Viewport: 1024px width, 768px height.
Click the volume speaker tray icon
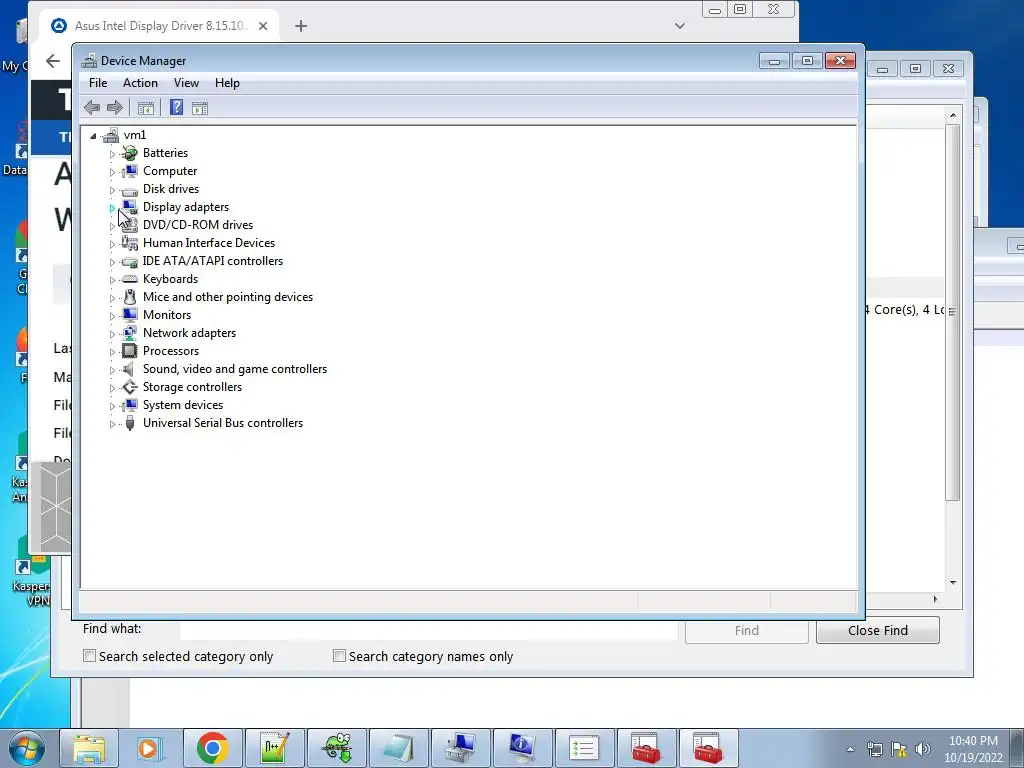point(922,749)
